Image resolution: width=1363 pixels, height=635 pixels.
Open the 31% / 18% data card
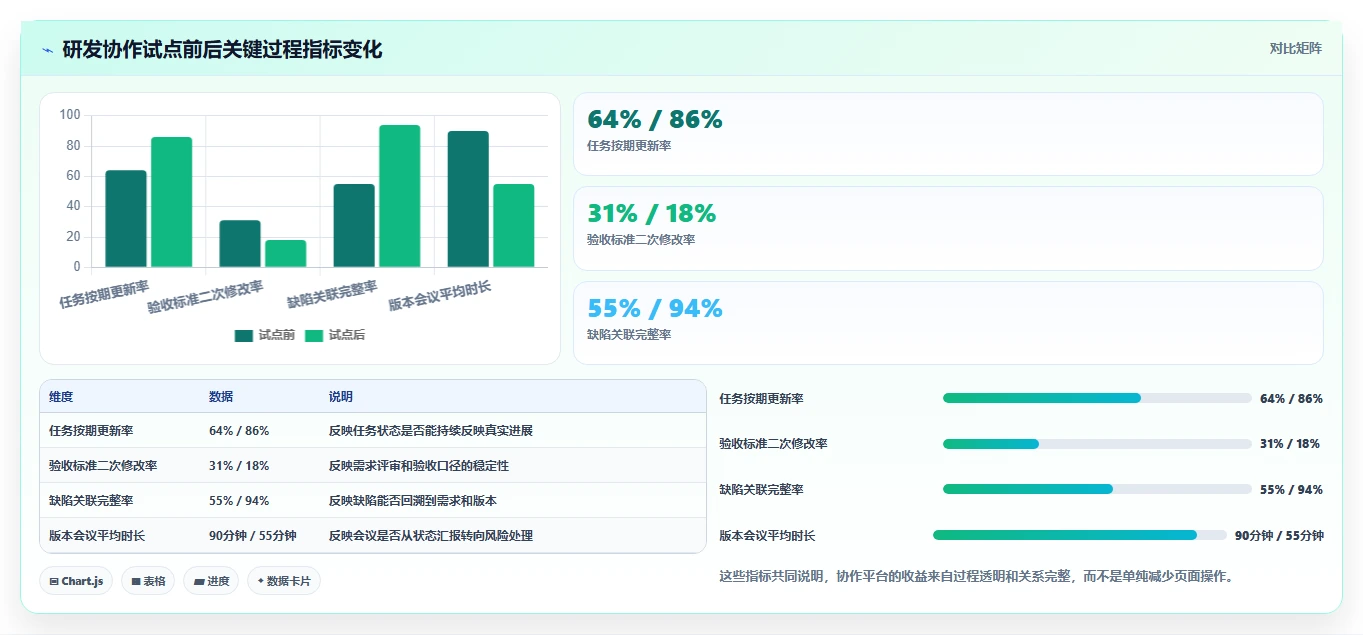coord(948,228)
